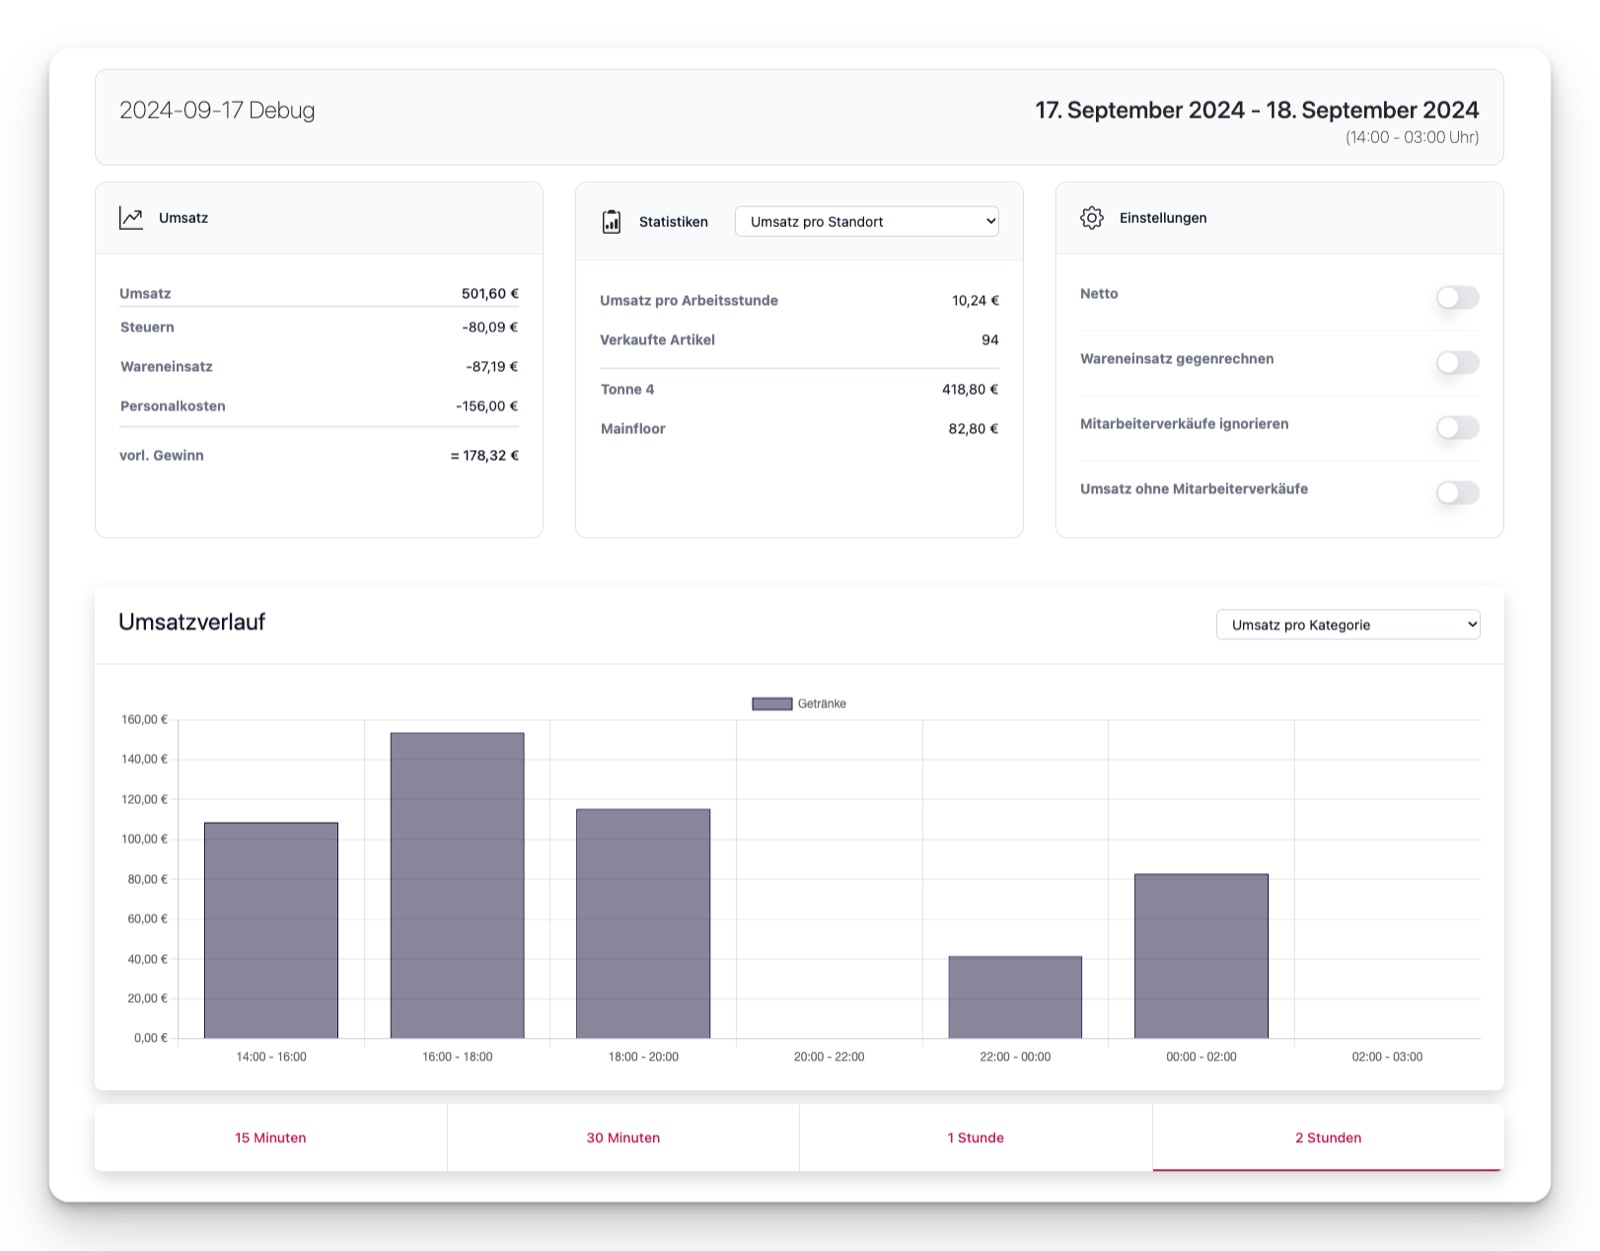Viewport: 1600px width, 1251px height.
Task: Open the Umsatz pro Kategorie dropdown
Action: pyautogui.click(x=1348, y=625)
